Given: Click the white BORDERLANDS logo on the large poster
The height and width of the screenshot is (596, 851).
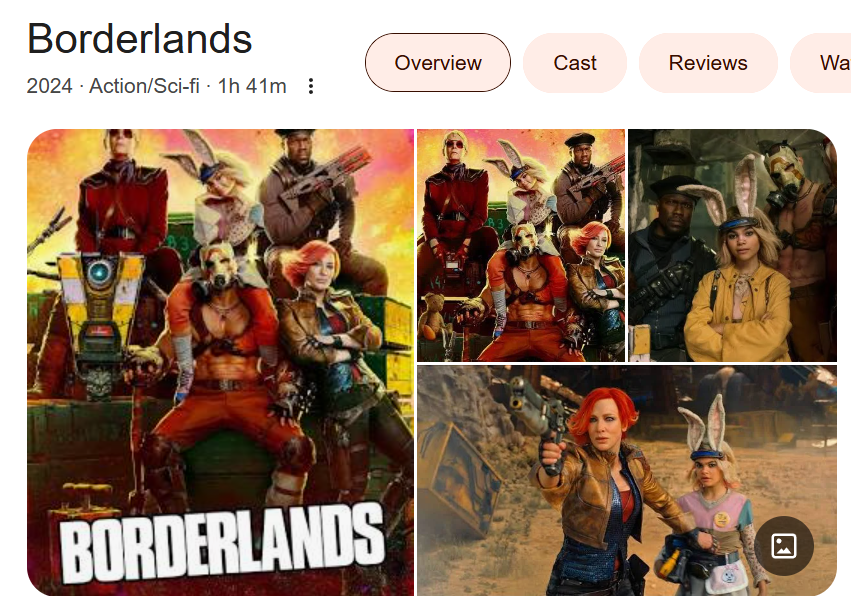Looking at the screenshot, I should tap(221, 543).
